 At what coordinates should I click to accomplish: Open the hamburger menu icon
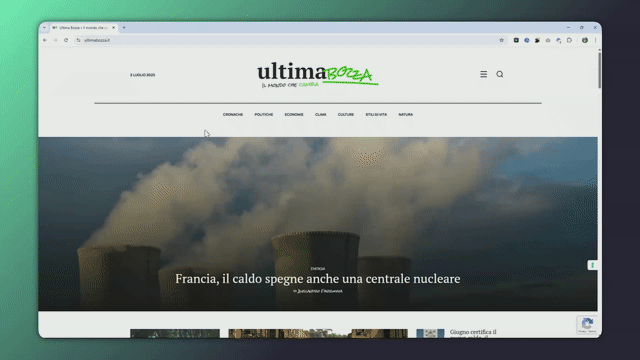point(483,74)
